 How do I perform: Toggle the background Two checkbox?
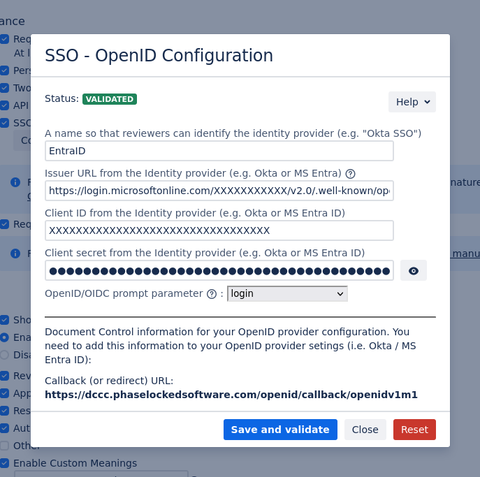(4, 88)
